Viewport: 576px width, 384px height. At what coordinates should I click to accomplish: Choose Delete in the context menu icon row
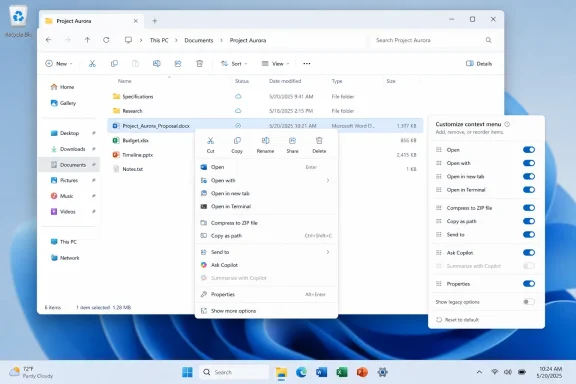click(319, 145)
